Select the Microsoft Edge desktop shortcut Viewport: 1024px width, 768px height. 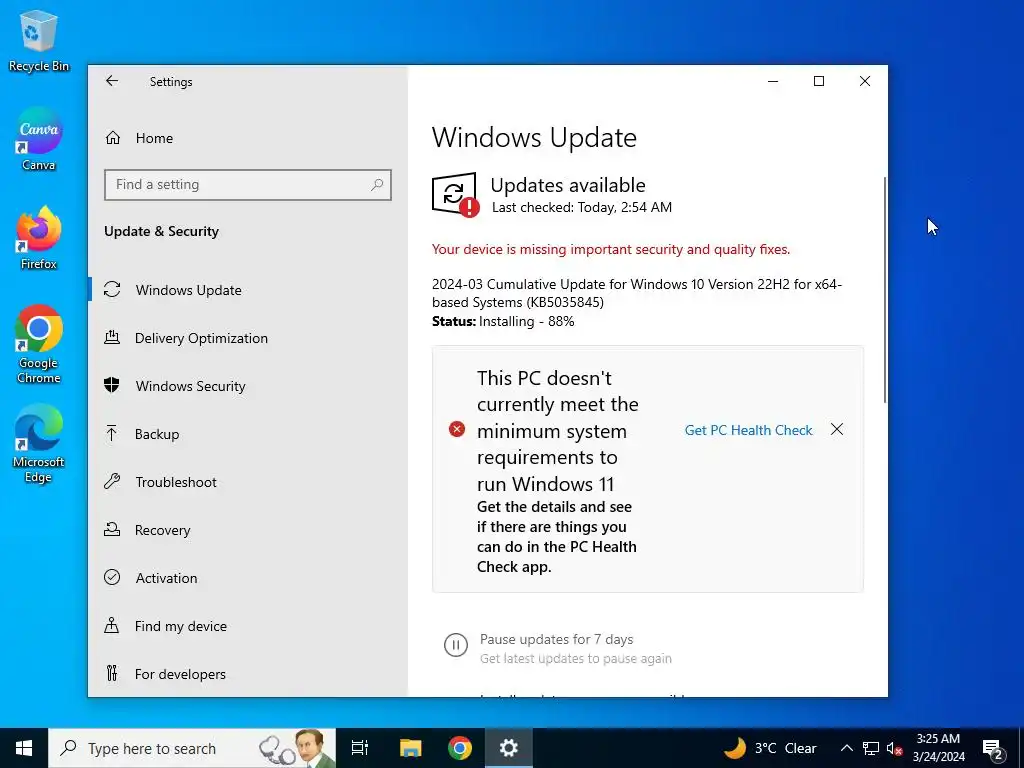(x=39, y=443)
